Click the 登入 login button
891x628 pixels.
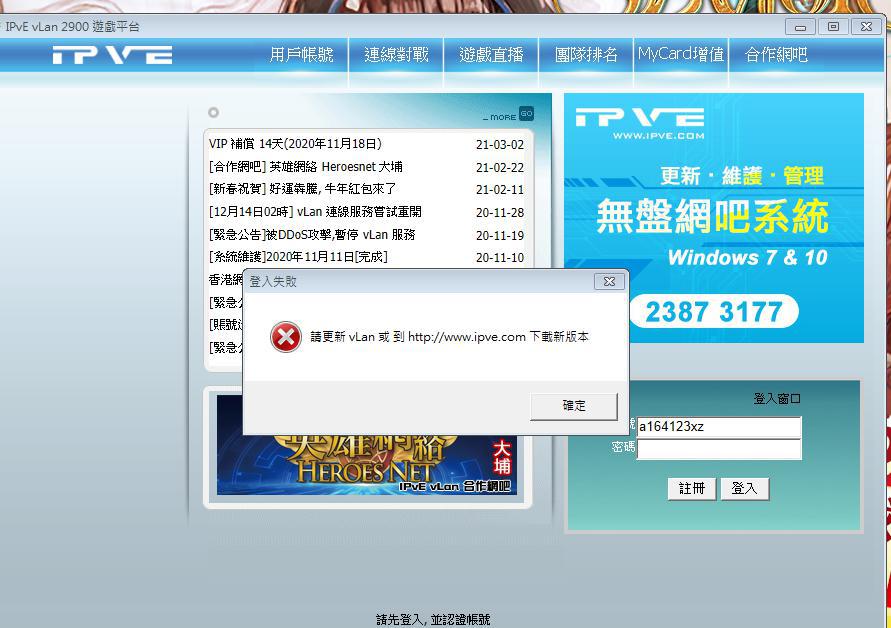(744, 488)
